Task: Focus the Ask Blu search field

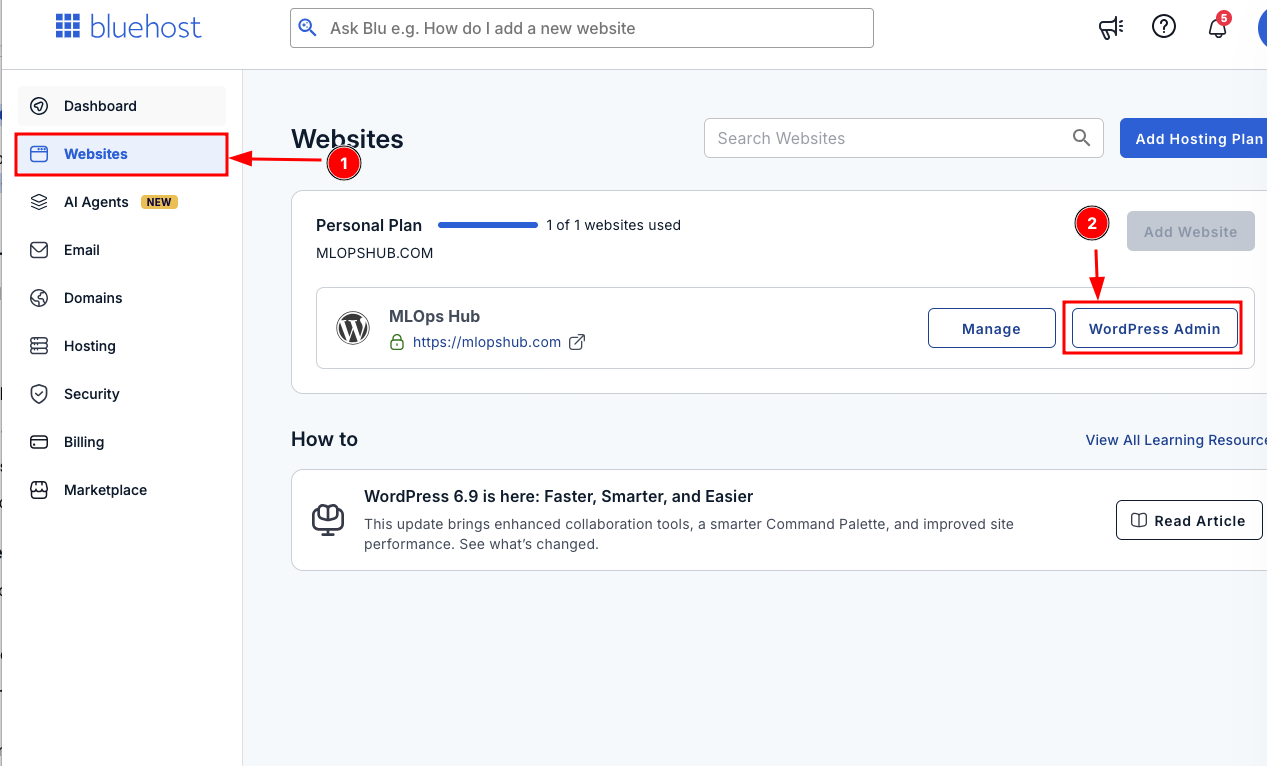Action: point(582,28)
